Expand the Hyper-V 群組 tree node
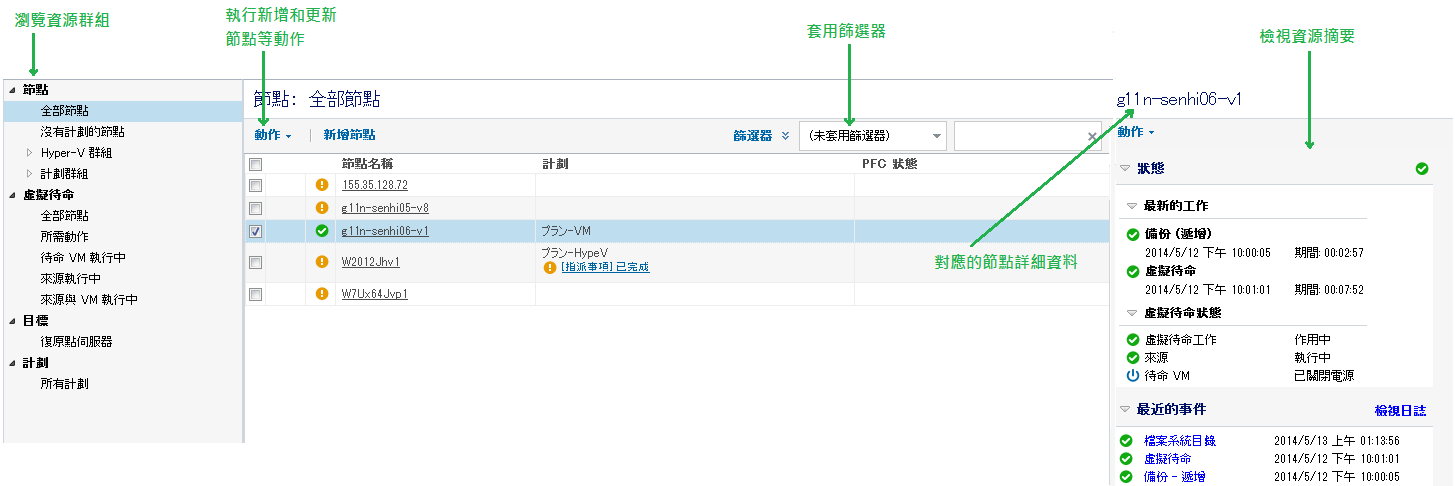The height and width of the screenshot is (486, 1455). coord(30,153)
